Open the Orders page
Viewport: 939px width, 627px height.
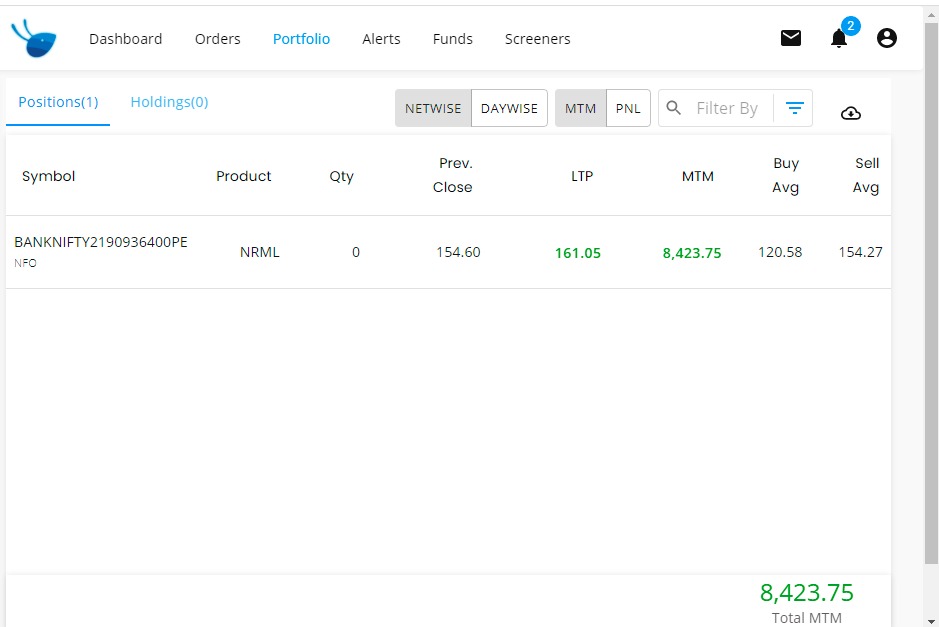pyautogui.click(x=217, y=39)
